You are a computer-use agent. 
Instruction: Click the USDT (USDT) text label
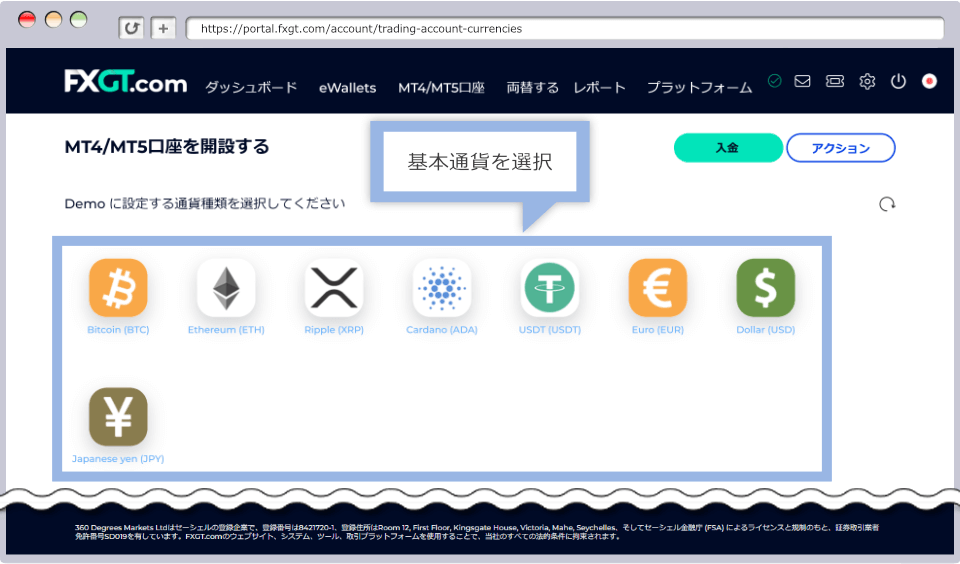point(550,329)
